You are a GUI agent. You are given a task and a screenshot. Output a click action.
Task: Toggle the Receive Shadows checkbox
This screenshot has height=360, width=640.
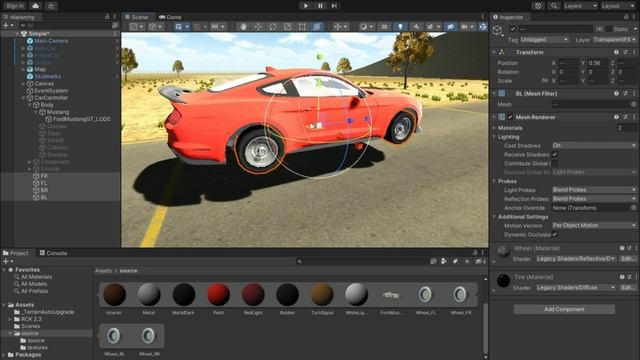pos(555,154)
